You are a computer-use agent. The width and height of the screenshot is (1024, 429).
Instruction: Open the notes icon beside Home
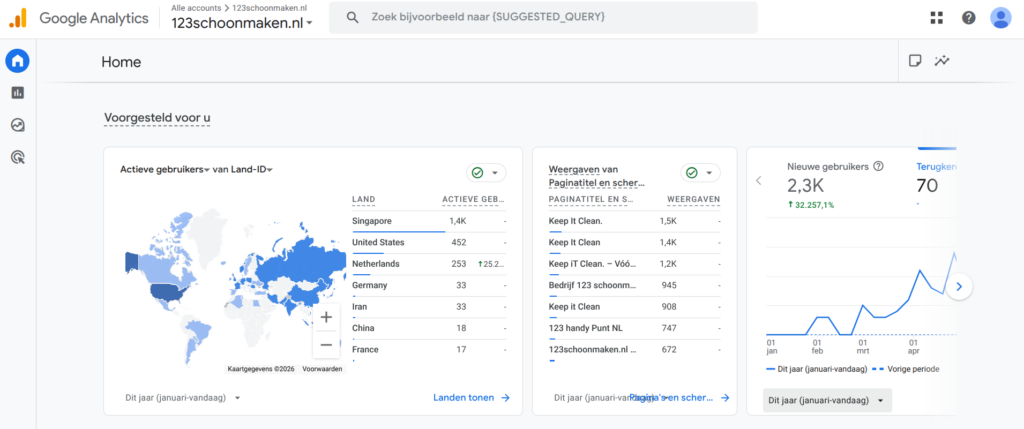pos(915,61)
